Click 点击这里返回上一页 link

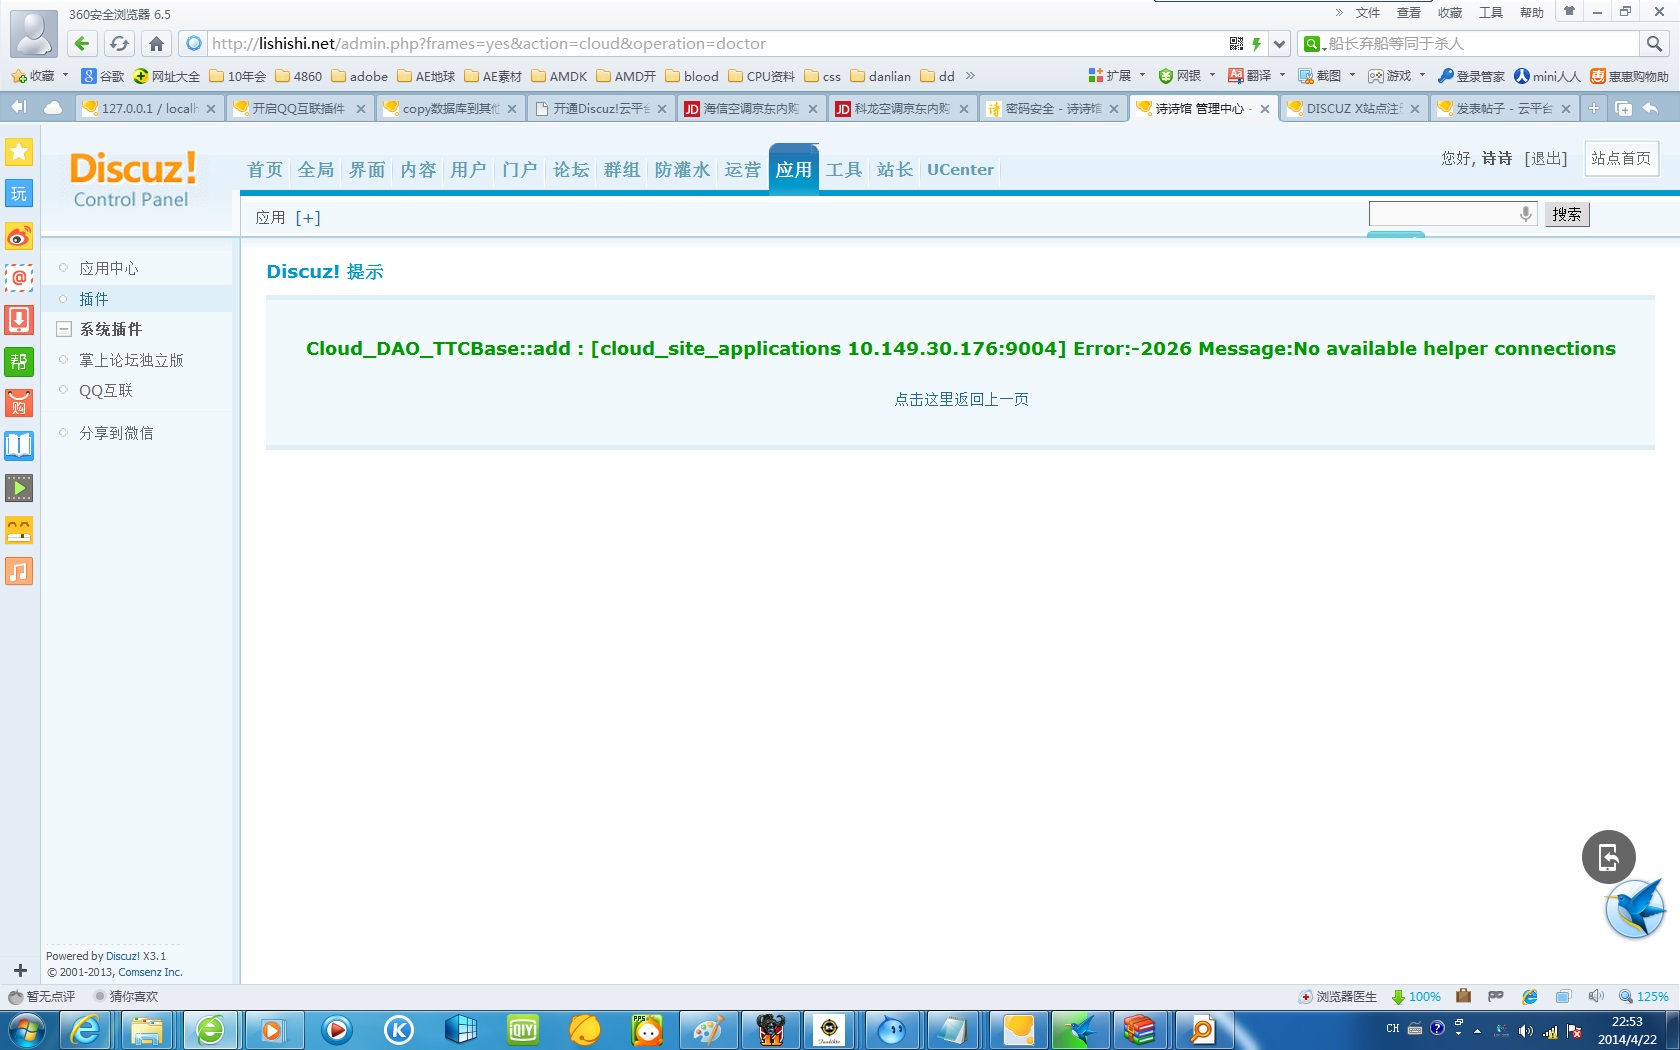[x=961, y=399]
